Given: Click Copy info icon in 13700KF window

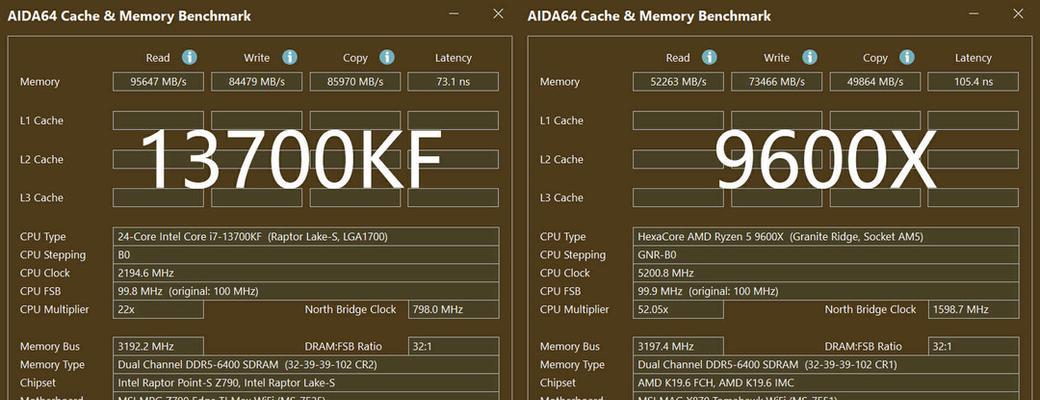Looking at the screenshot, I should (388, 58).
